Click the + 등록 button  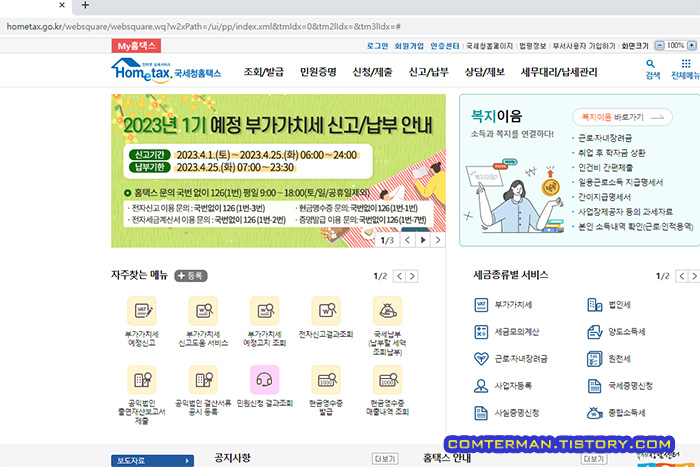191,276
